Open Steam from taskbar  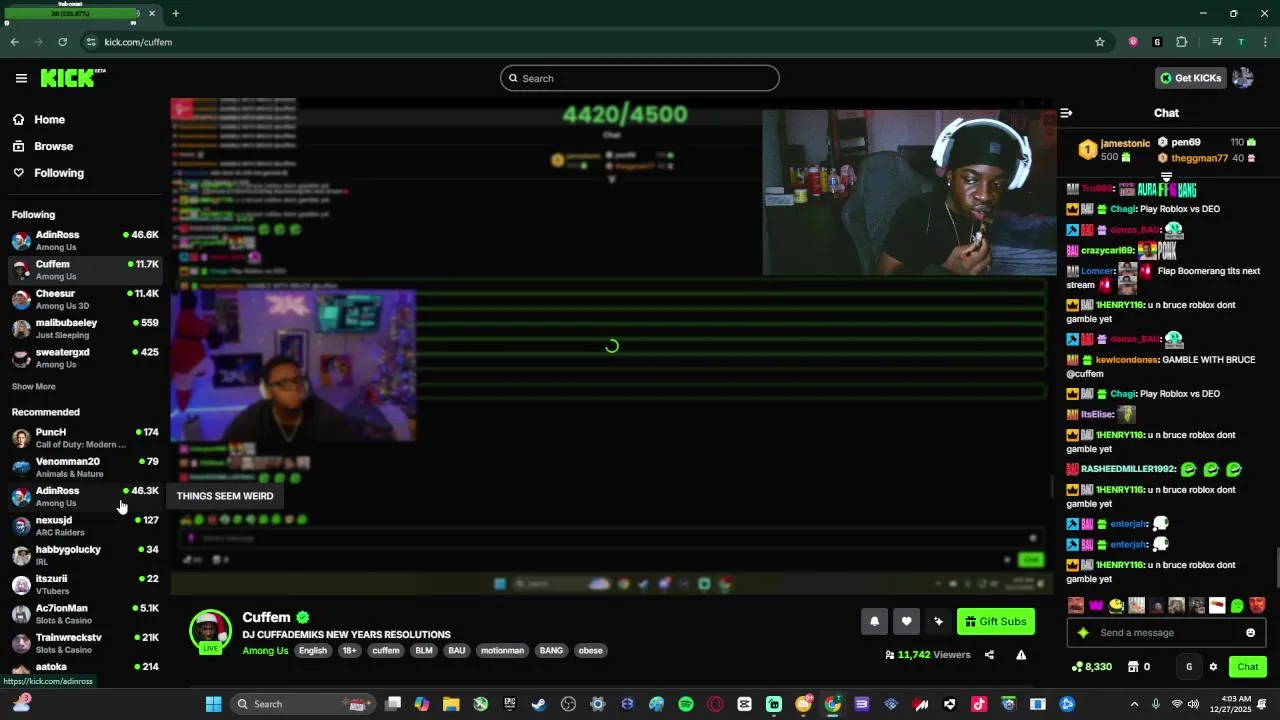pyautogui.click(x=539, y=704)
